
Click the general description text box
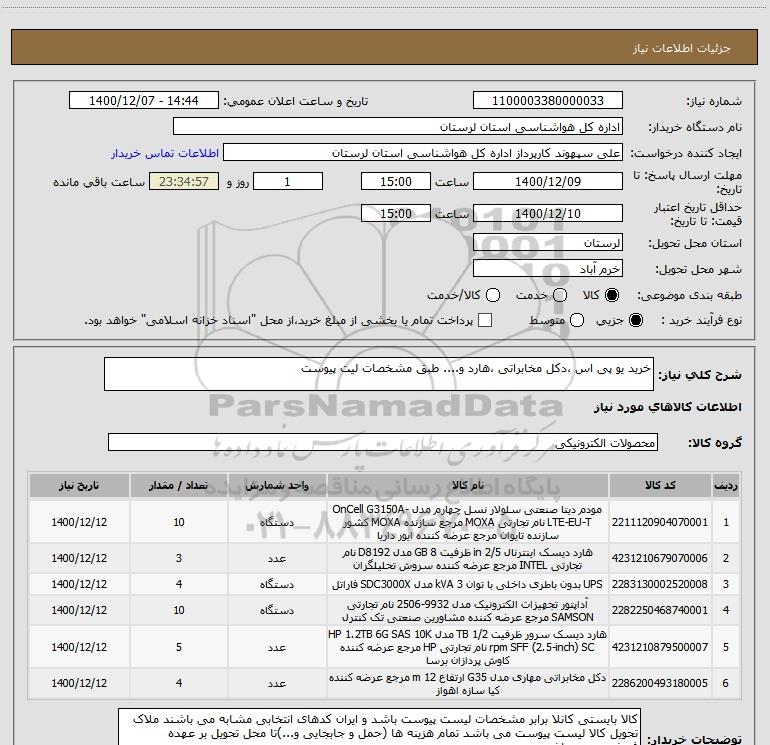pyautogui.click(x=379, y=374)
